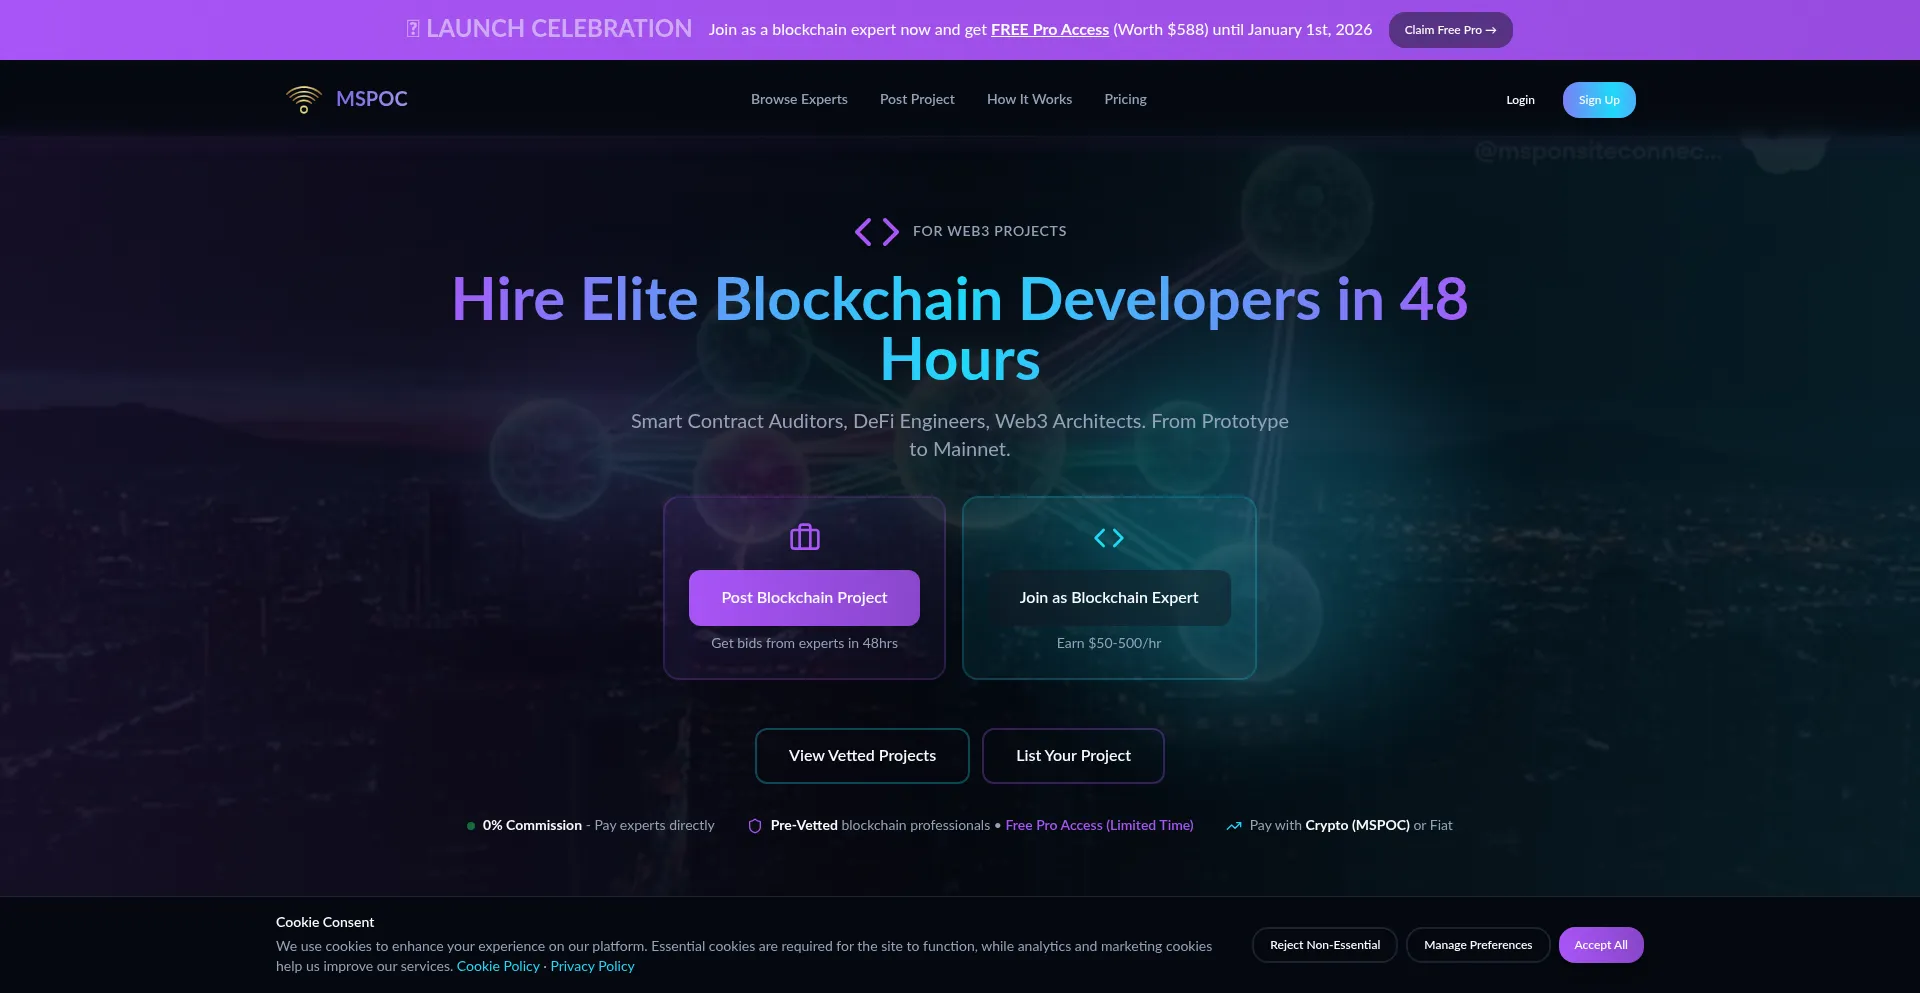
Task: Click the briefcase icon above Post Blockchain Project
Action: tap(805, 538)
